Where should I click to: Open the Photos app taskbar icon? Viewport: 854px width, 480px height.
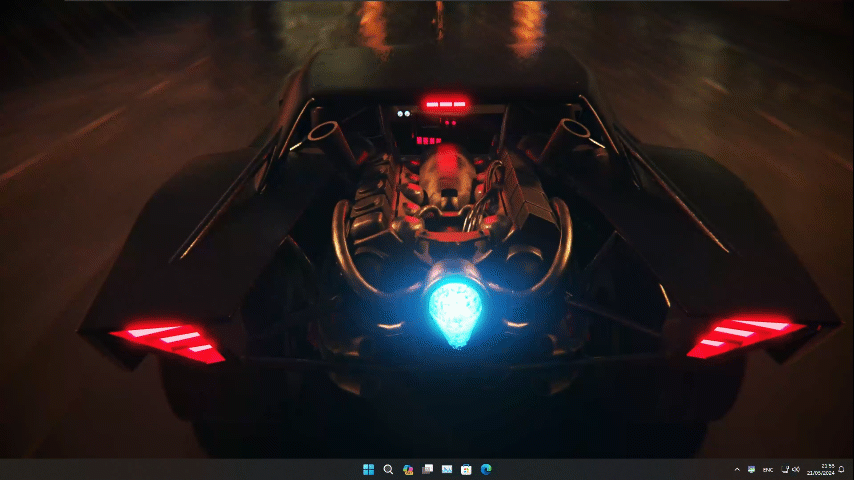pyautogui.click(x=447, y=469)
